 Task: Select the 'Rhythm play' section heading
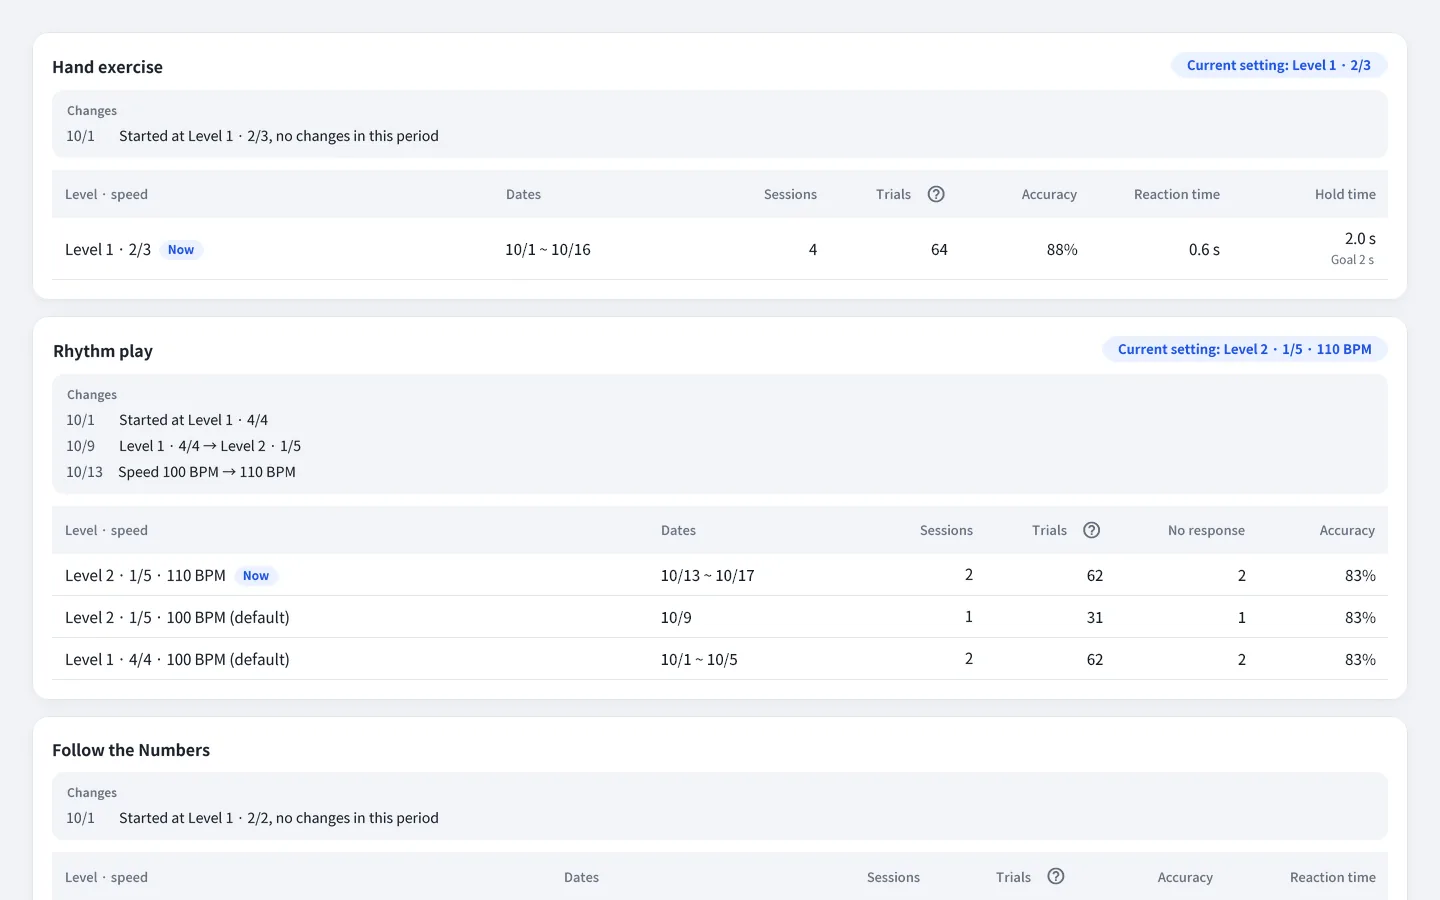103,351
